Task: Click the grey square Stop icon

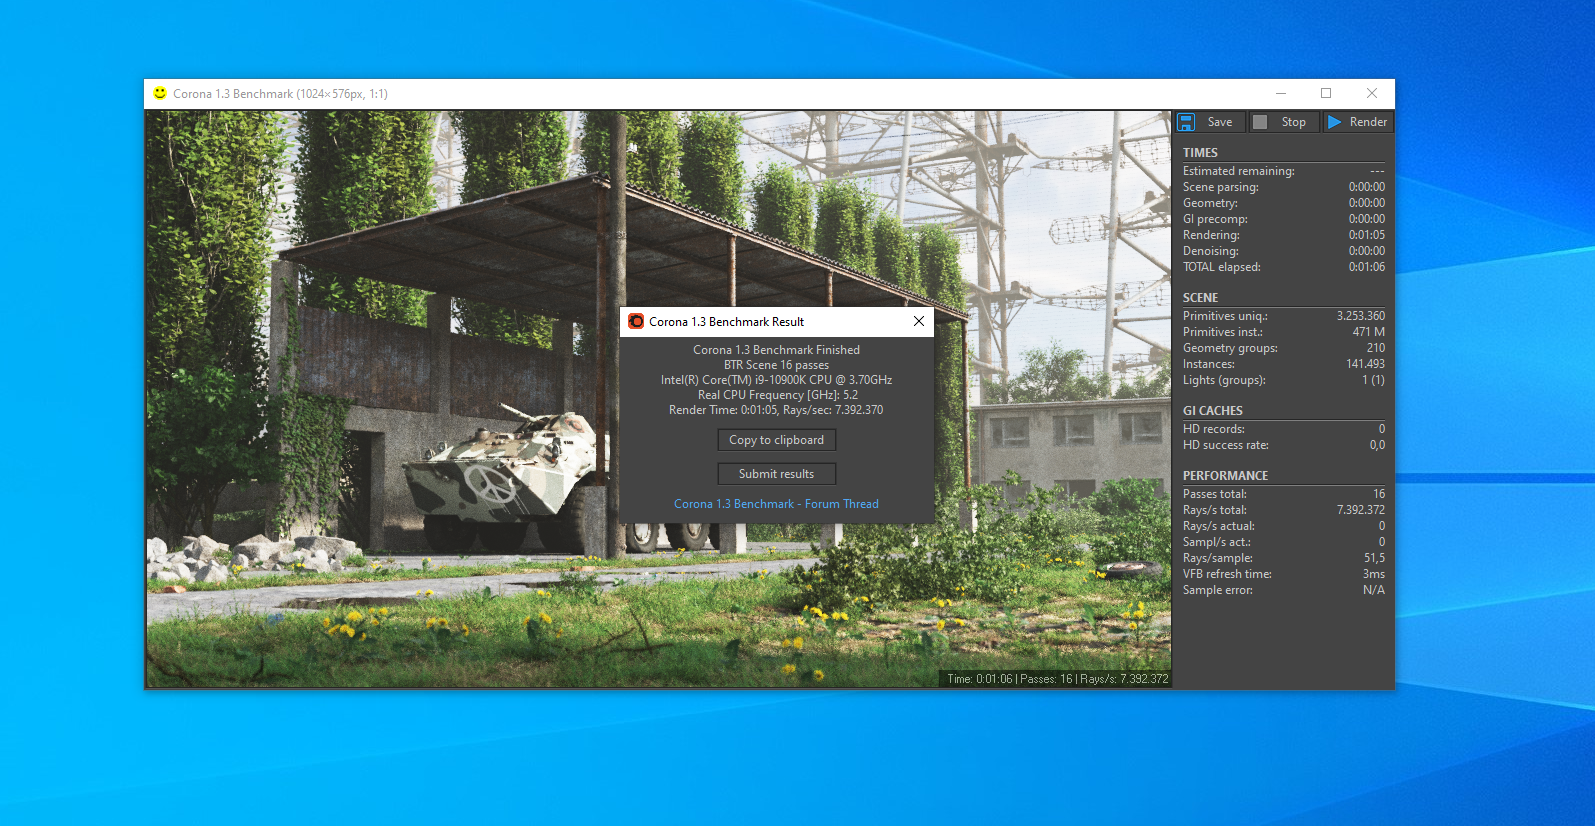Action: 1260,122
